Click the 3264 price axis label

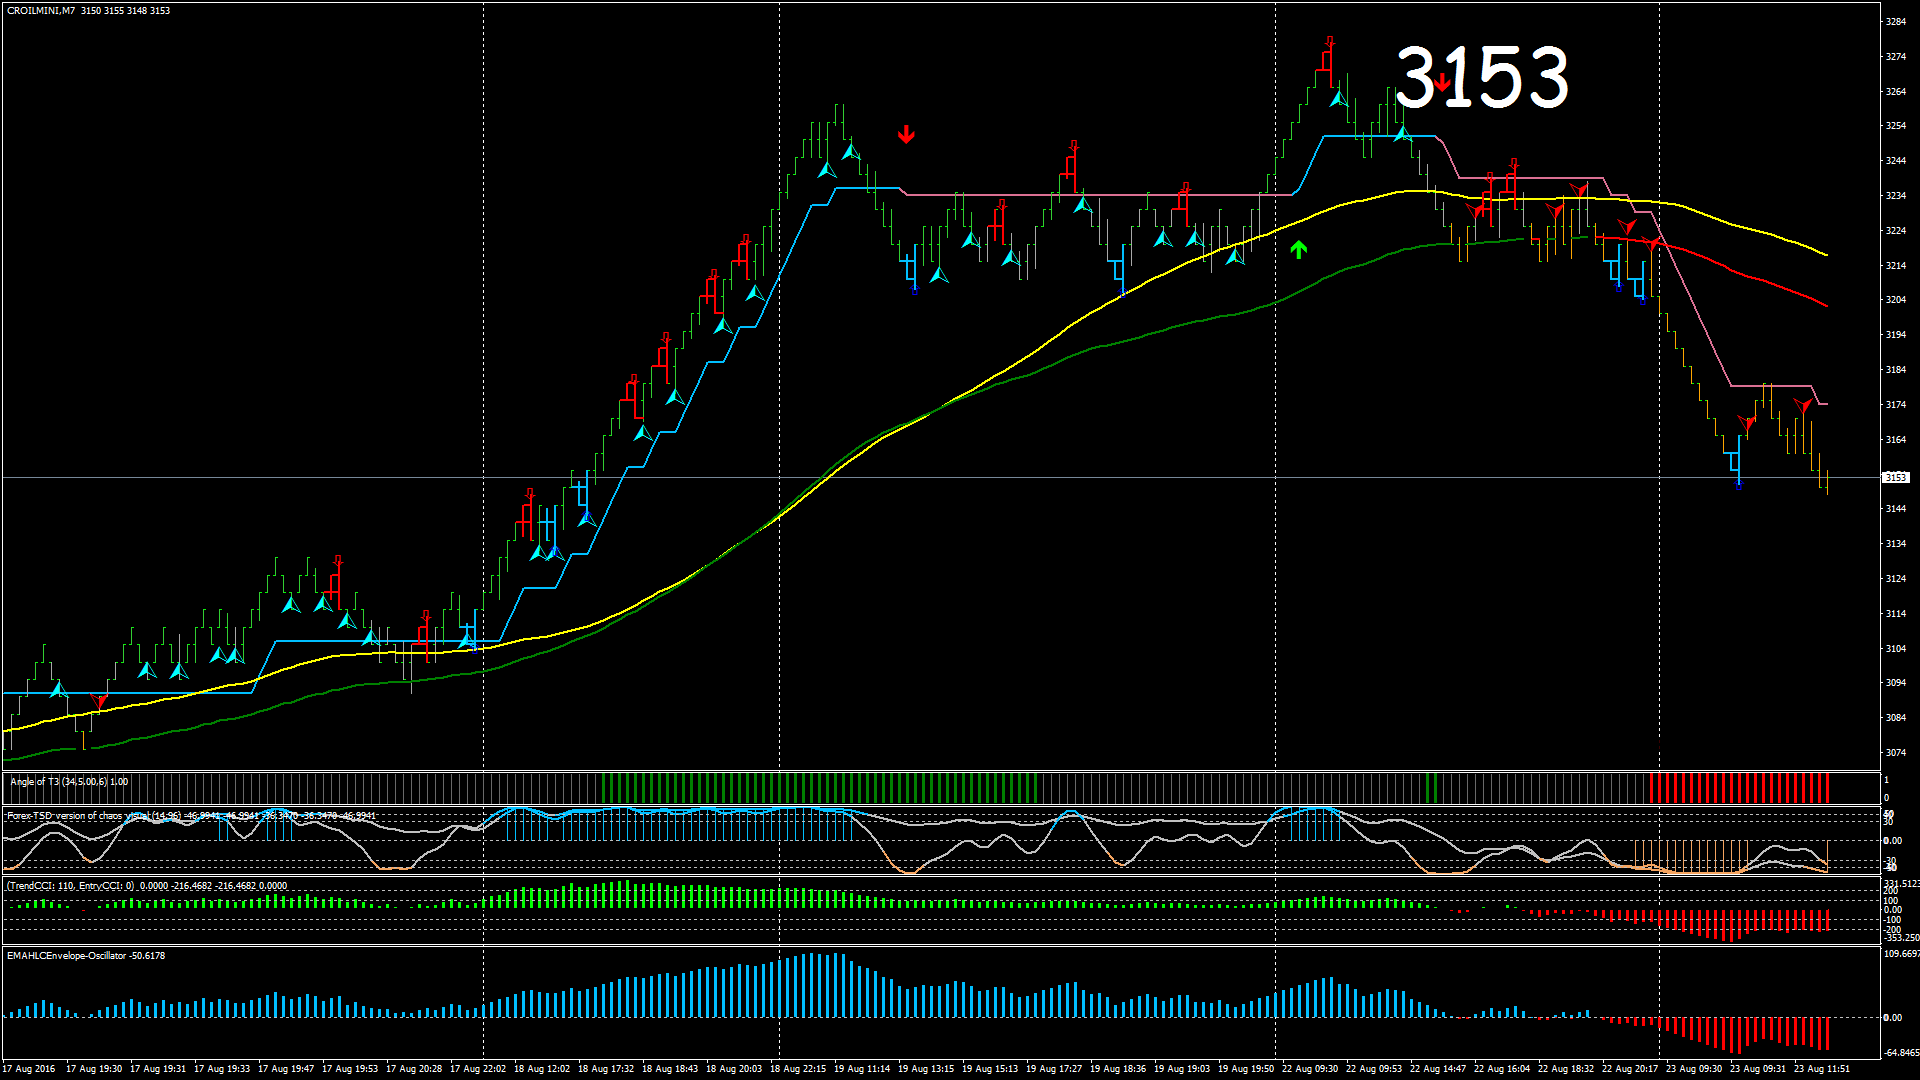point(1895,92)
